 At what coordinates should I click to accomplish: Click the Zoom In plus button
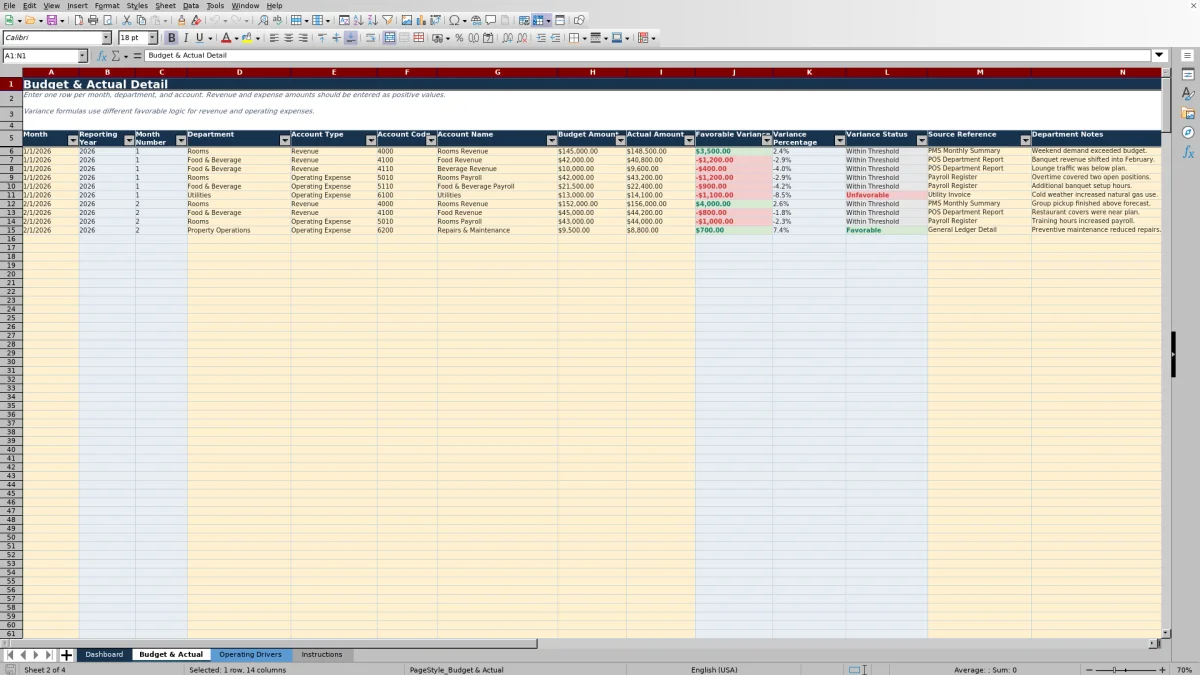1161,670
